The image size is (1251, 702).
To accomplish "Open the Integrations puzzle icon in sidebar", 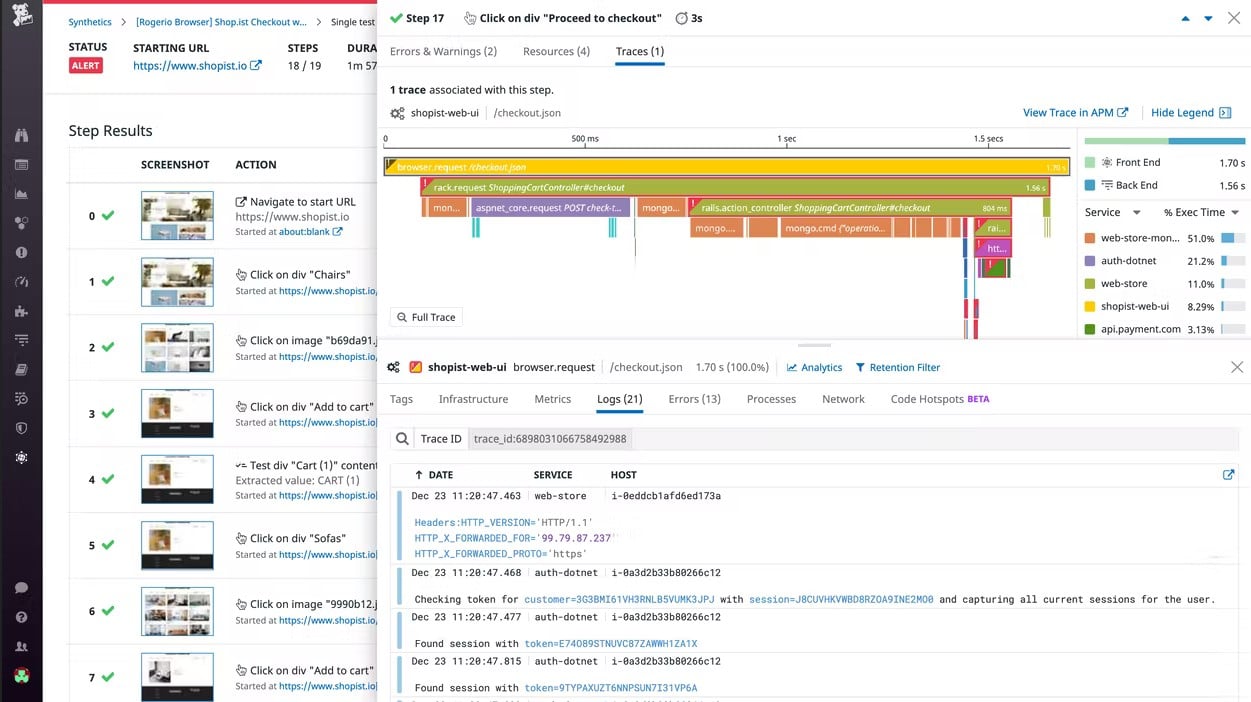I will pyautogui.click(x=21, y=311).
